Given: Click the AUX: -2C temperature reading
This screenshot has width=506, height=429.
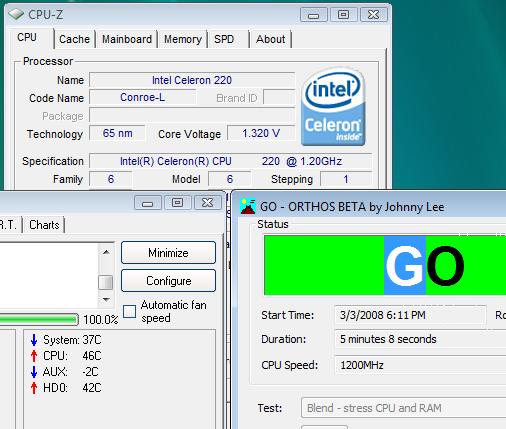Looking at the screenshot, I should (x=71, y=372).
